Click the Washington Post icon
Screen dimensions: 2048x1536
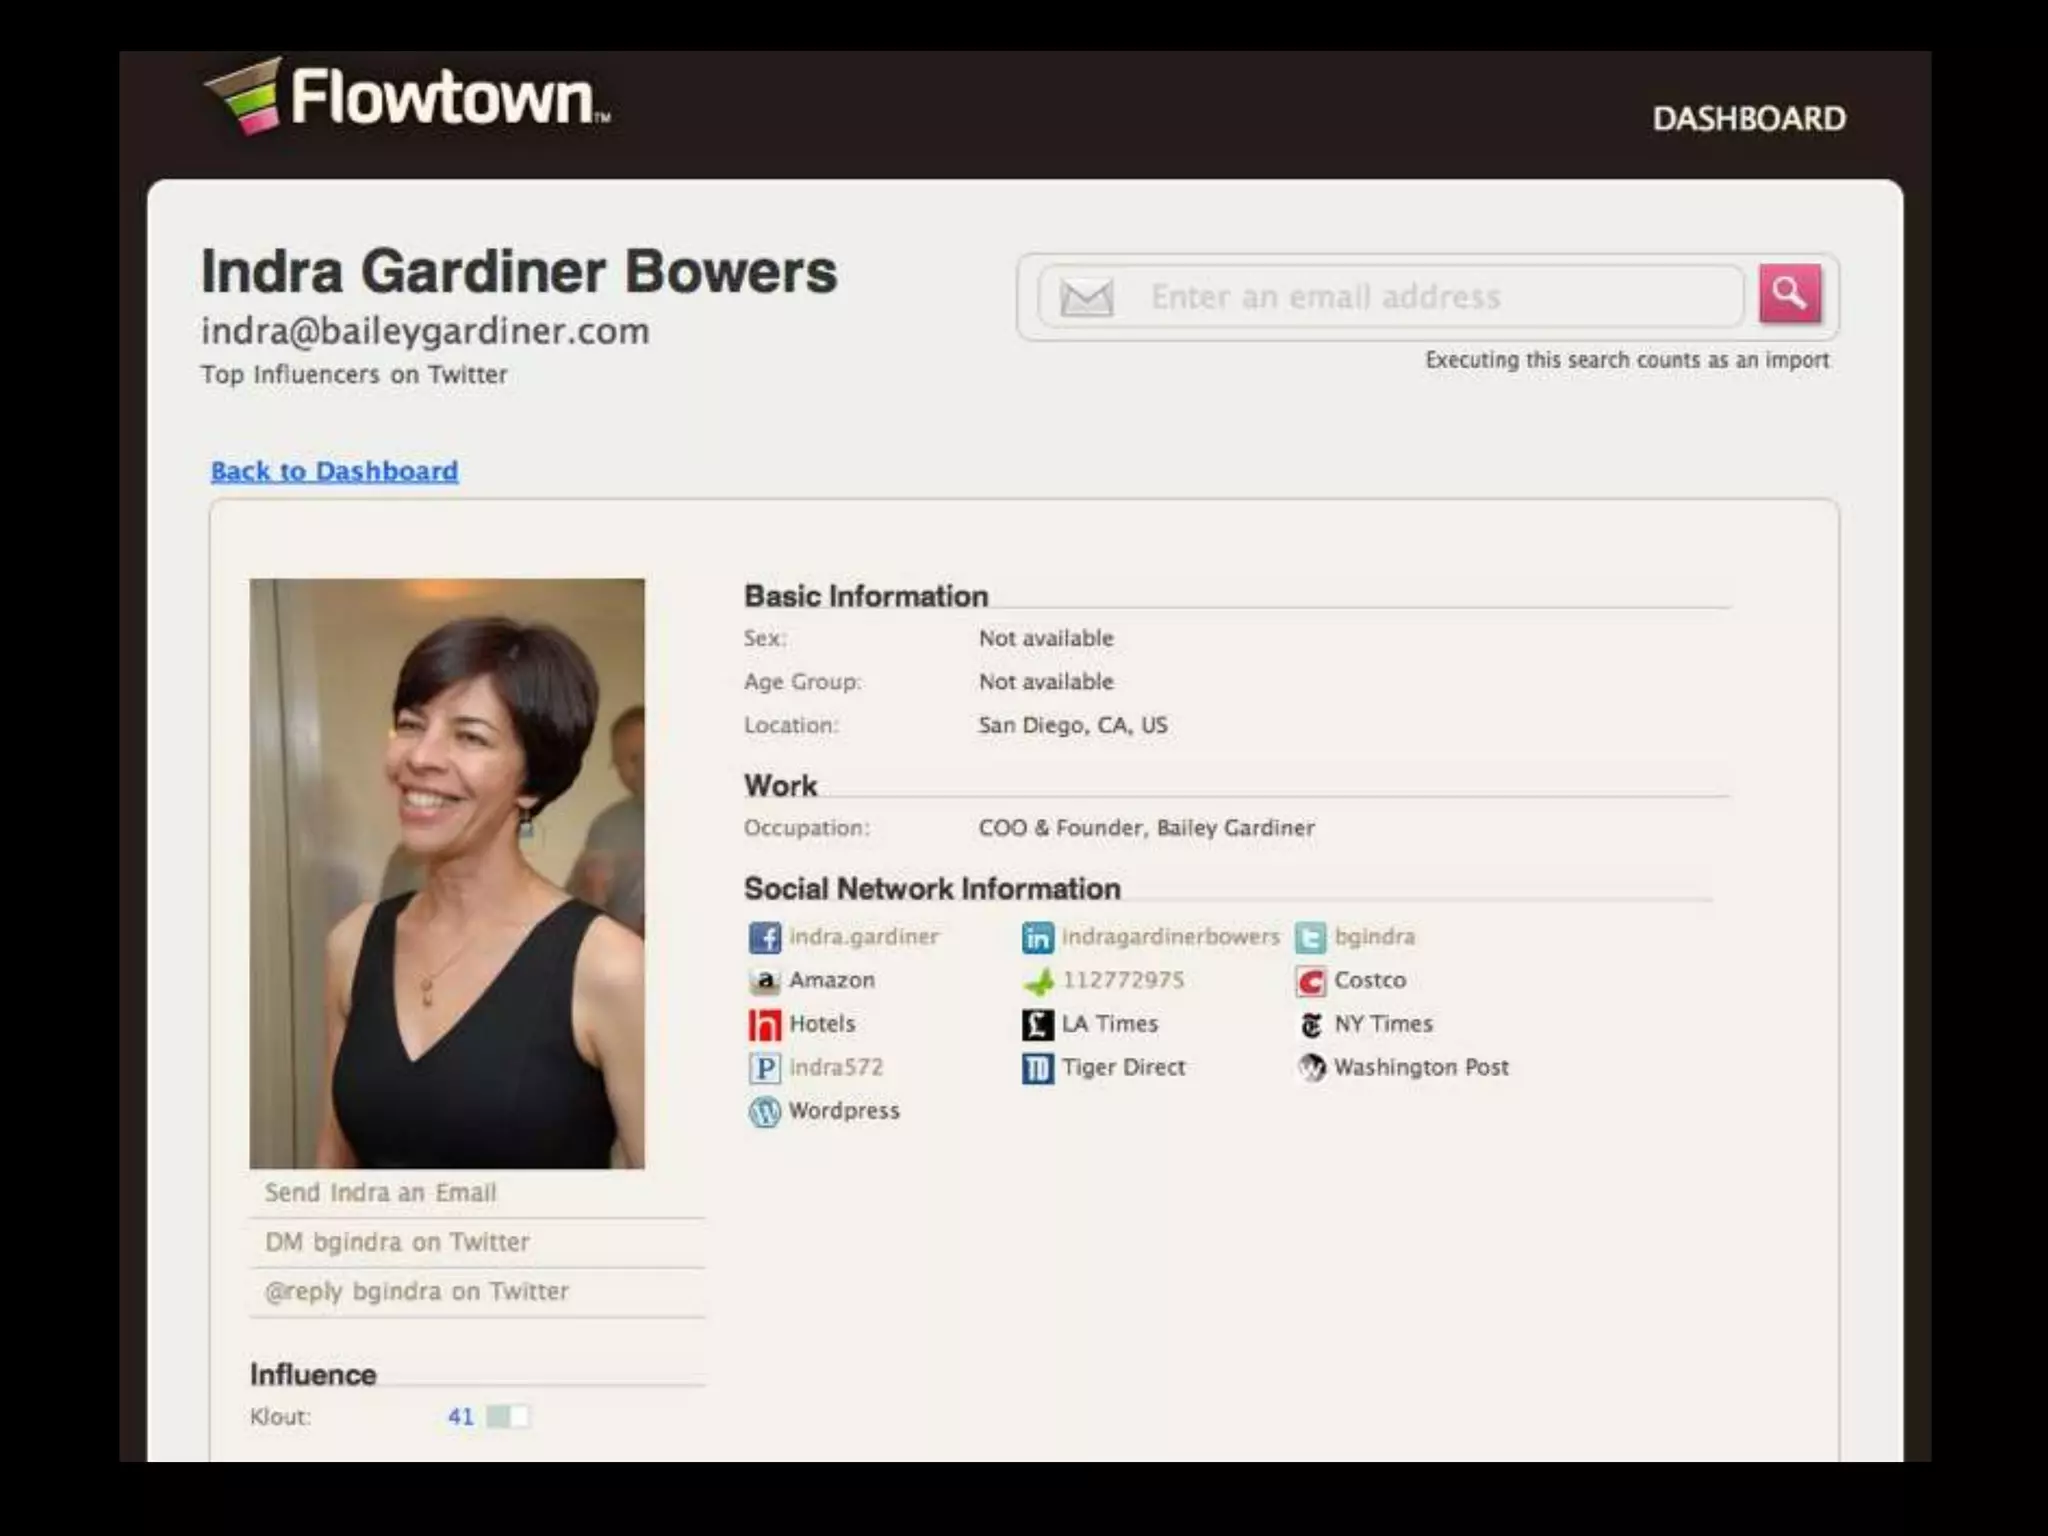click(1310, 1068)
